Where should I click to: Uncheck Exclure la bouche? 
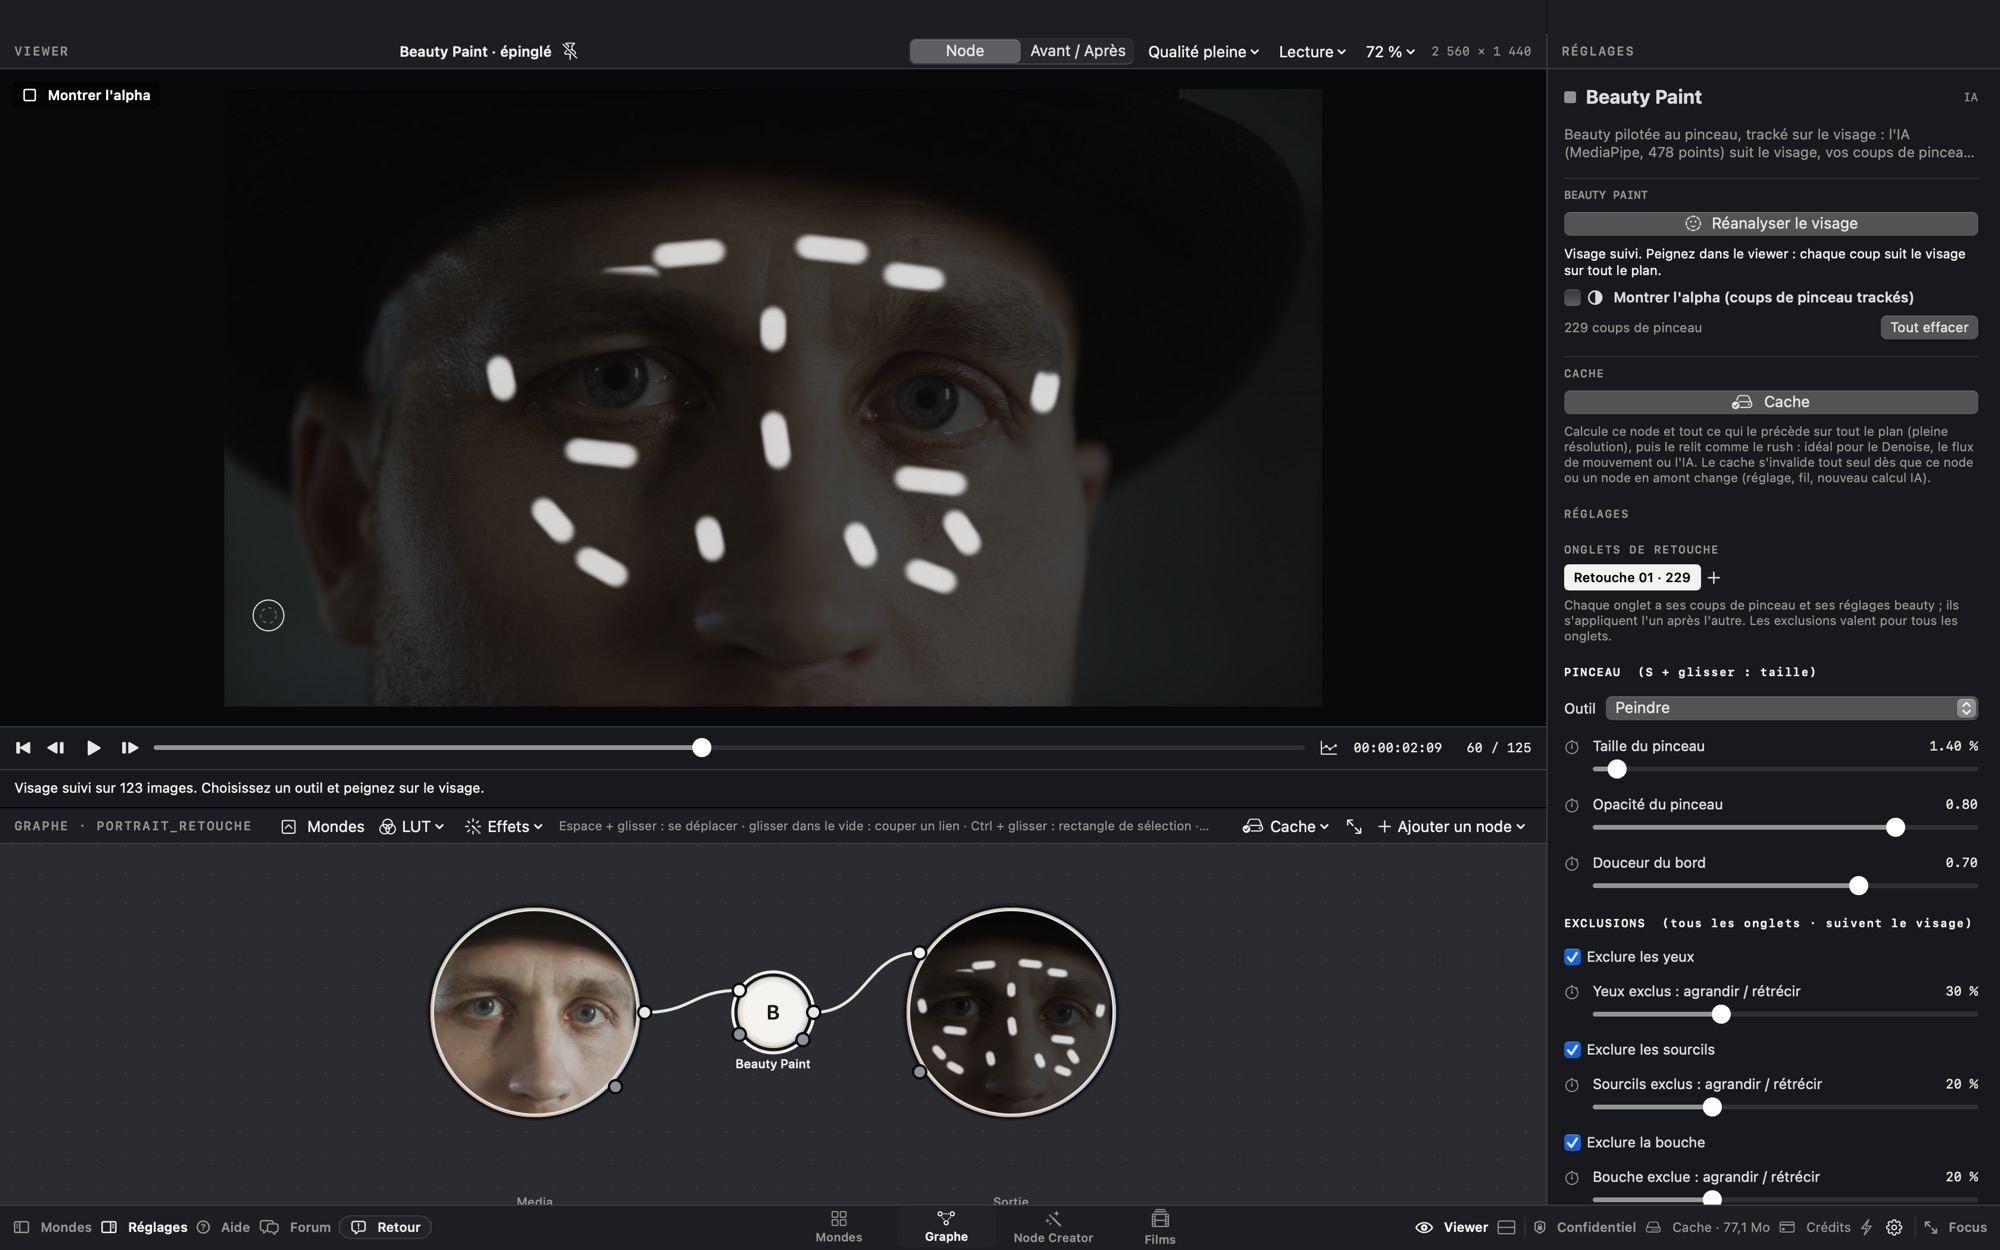click(1572, 1143)
